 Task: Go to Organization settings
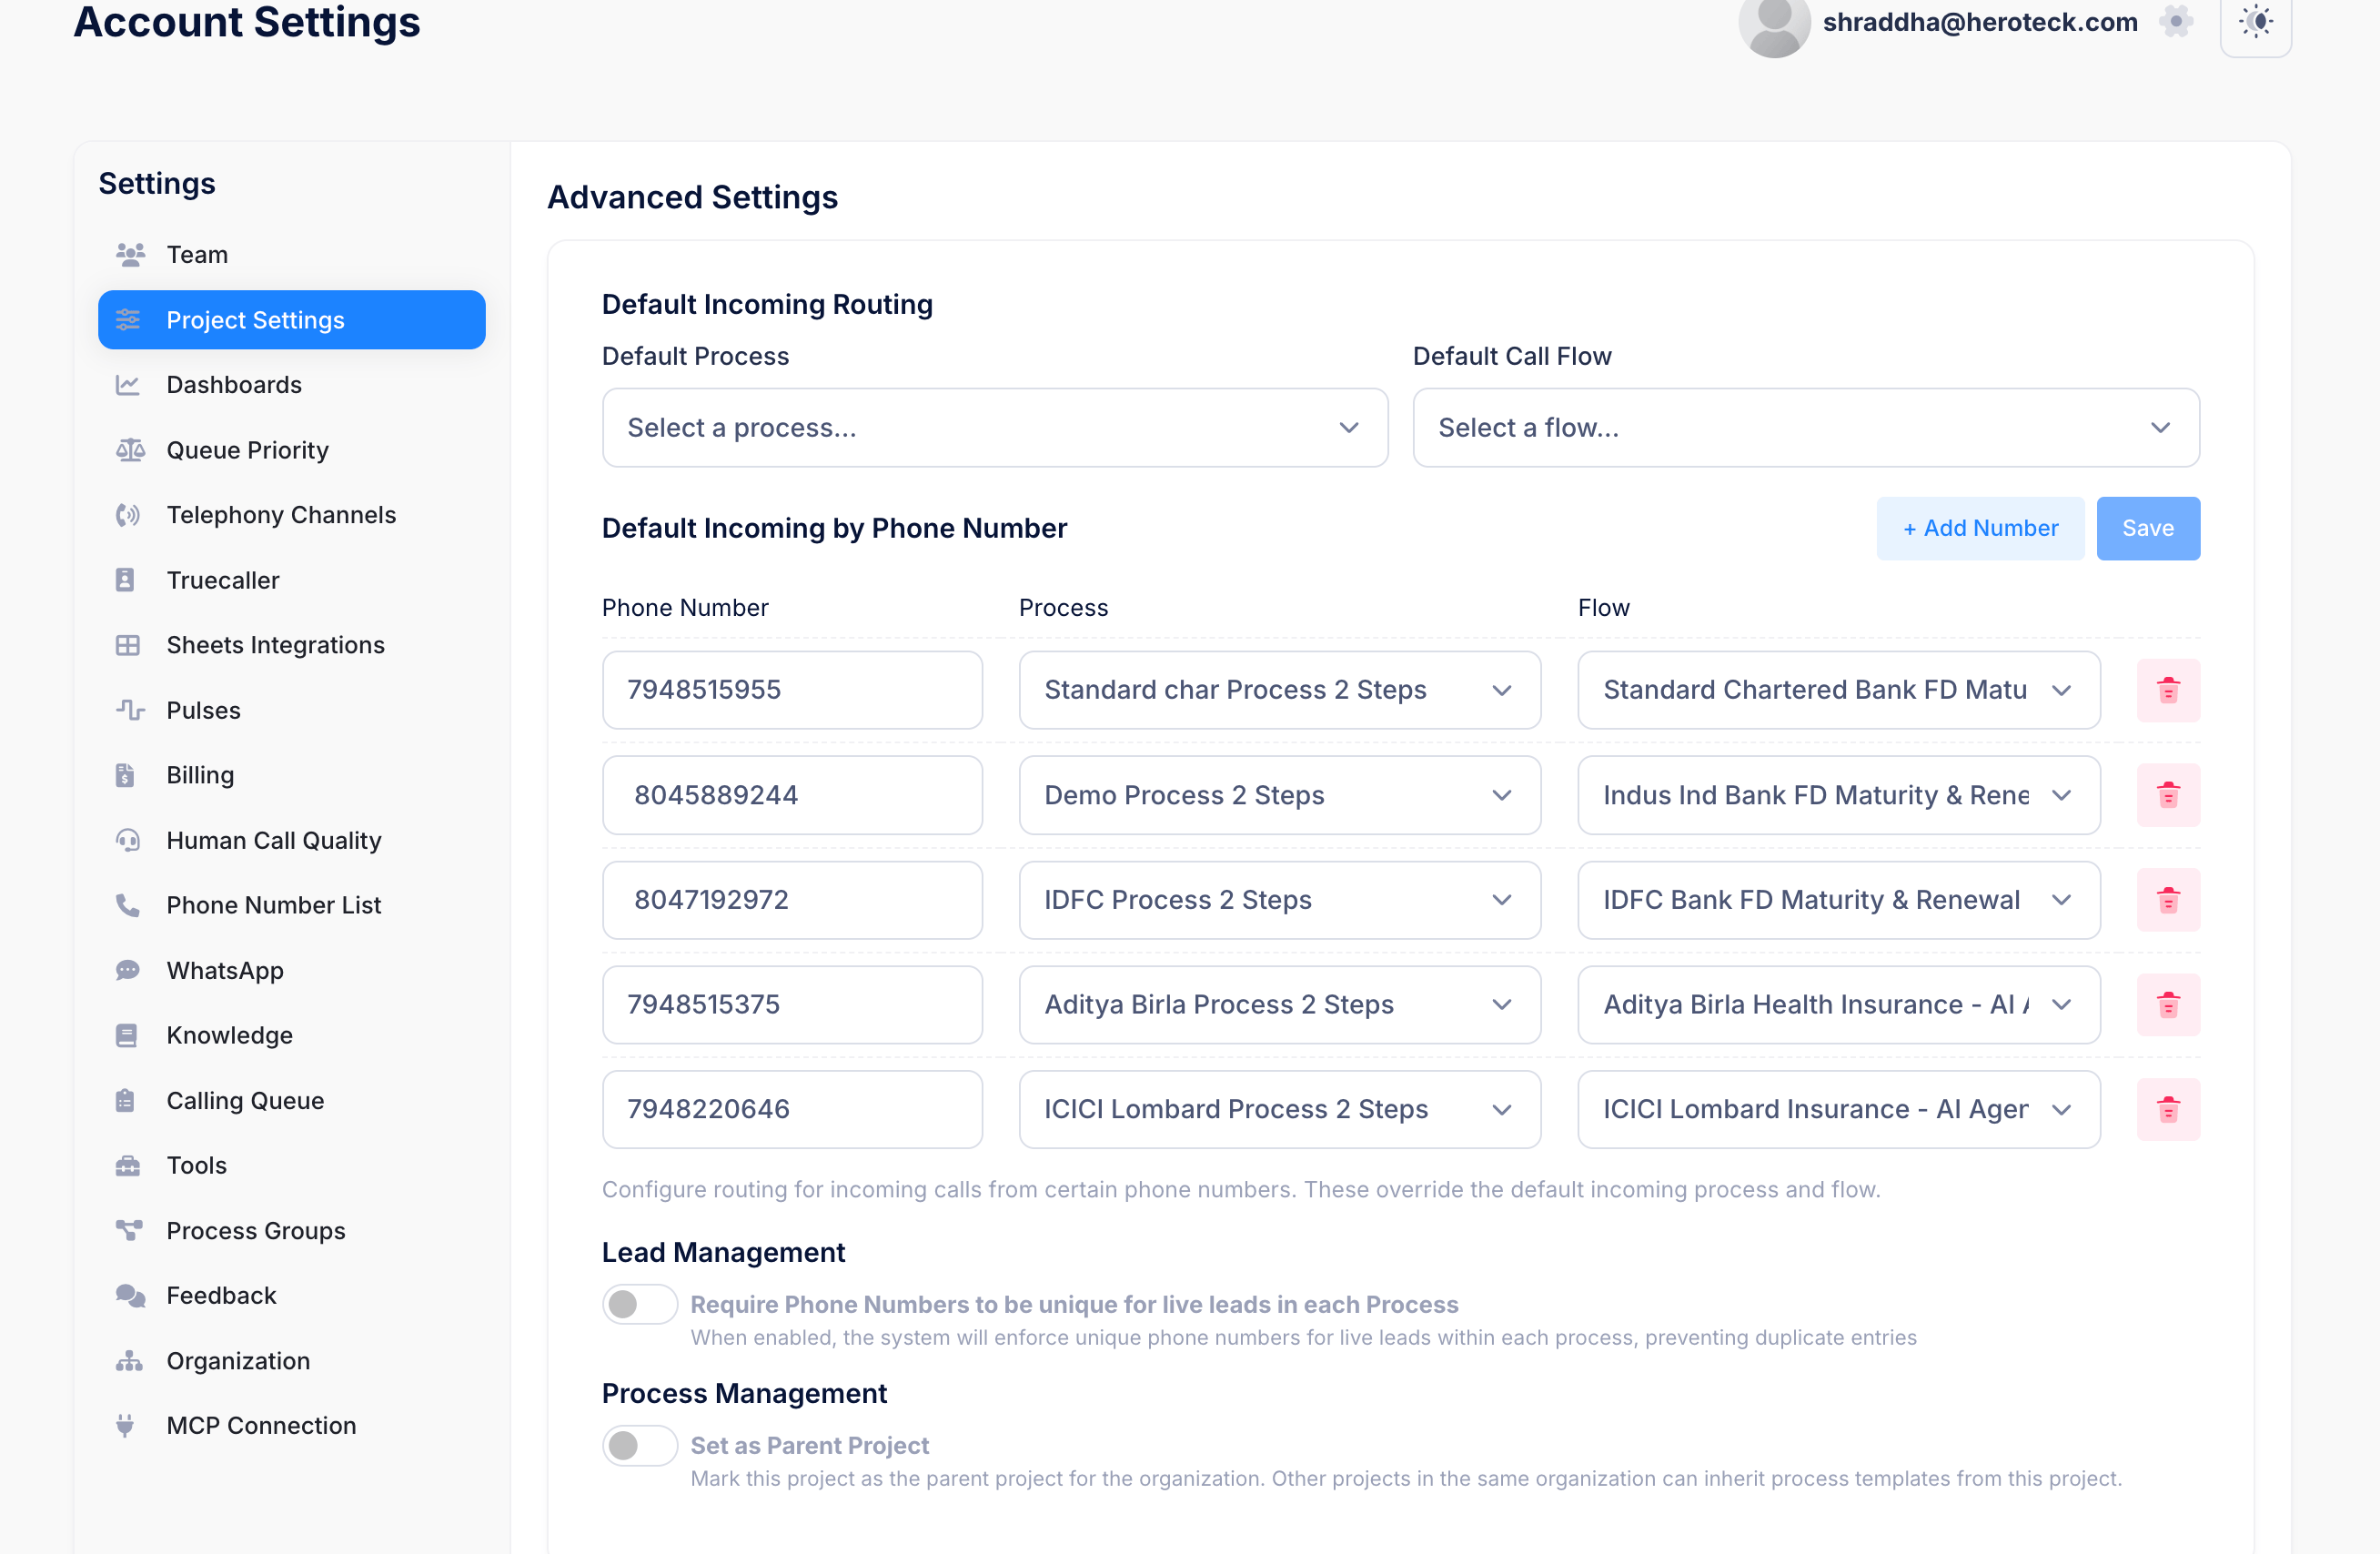pyautogui.click(x=291, y=1361)
